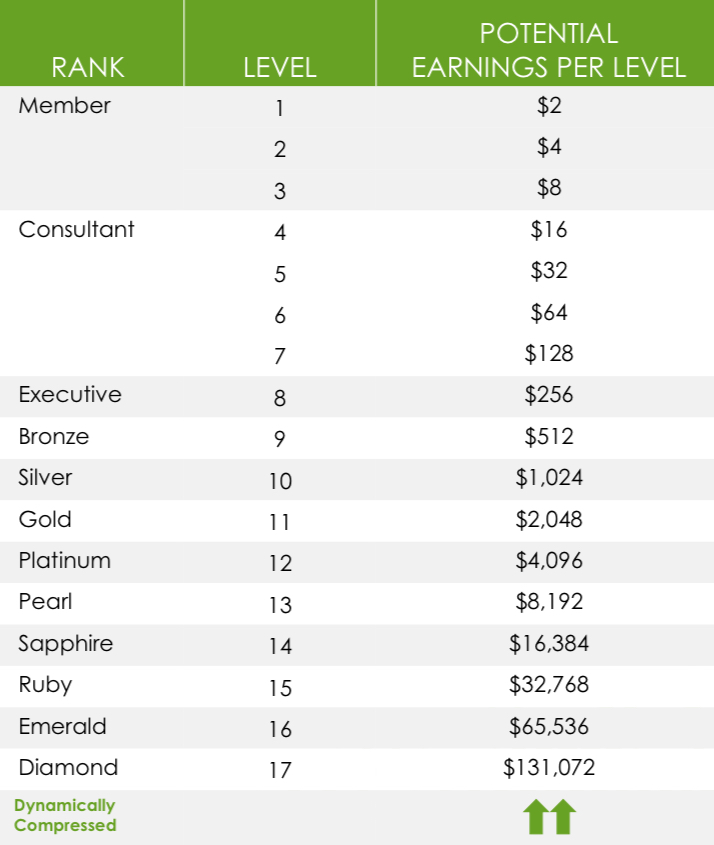Click the level 17 number cell
Image resolution: width=714 pixels, height=845 pixels.
280,770
